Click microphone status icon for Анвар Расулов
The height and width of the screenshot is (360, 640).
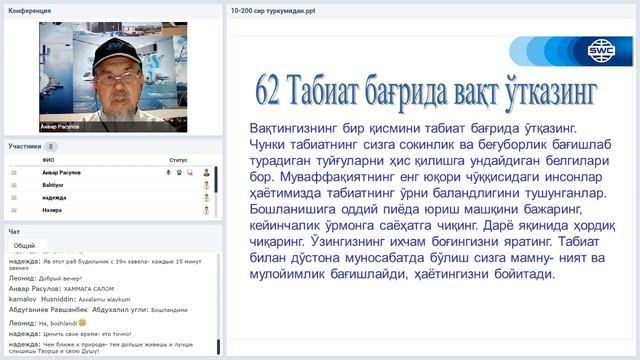coord(168,173)
